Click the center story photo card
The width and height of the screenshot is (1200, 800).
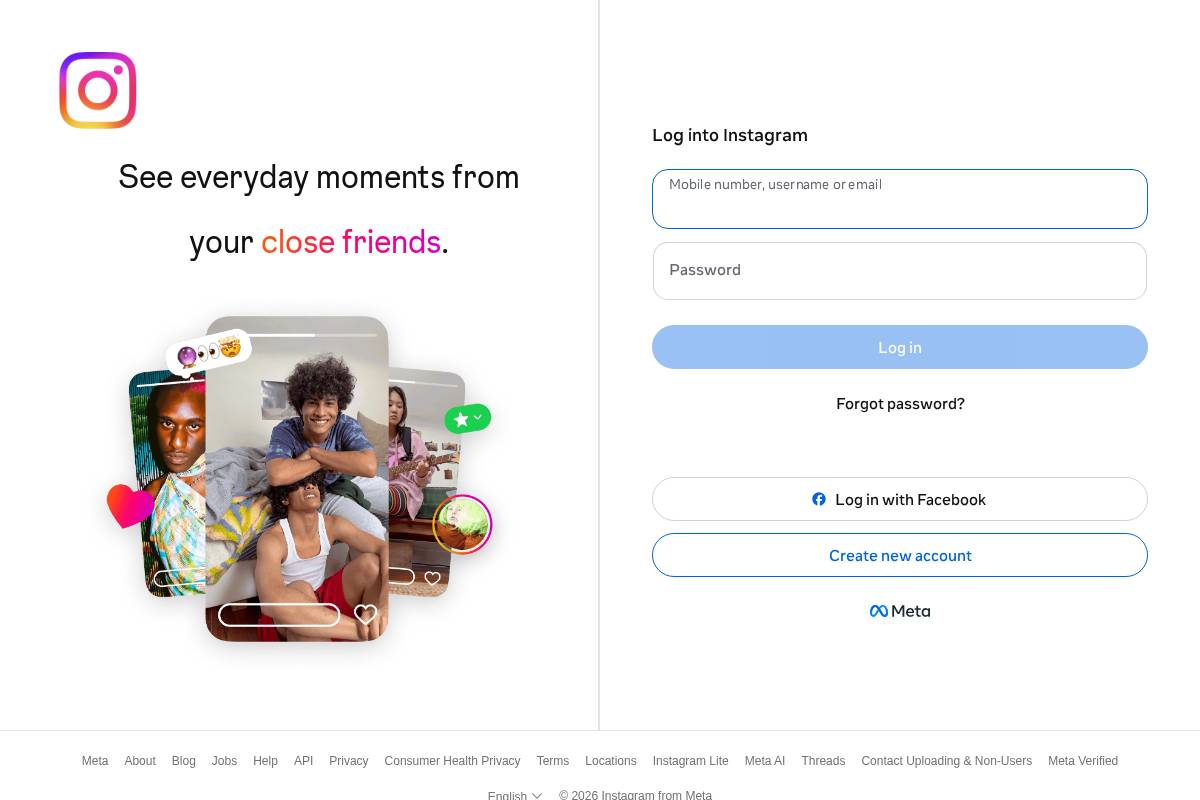tap(297, 478)
